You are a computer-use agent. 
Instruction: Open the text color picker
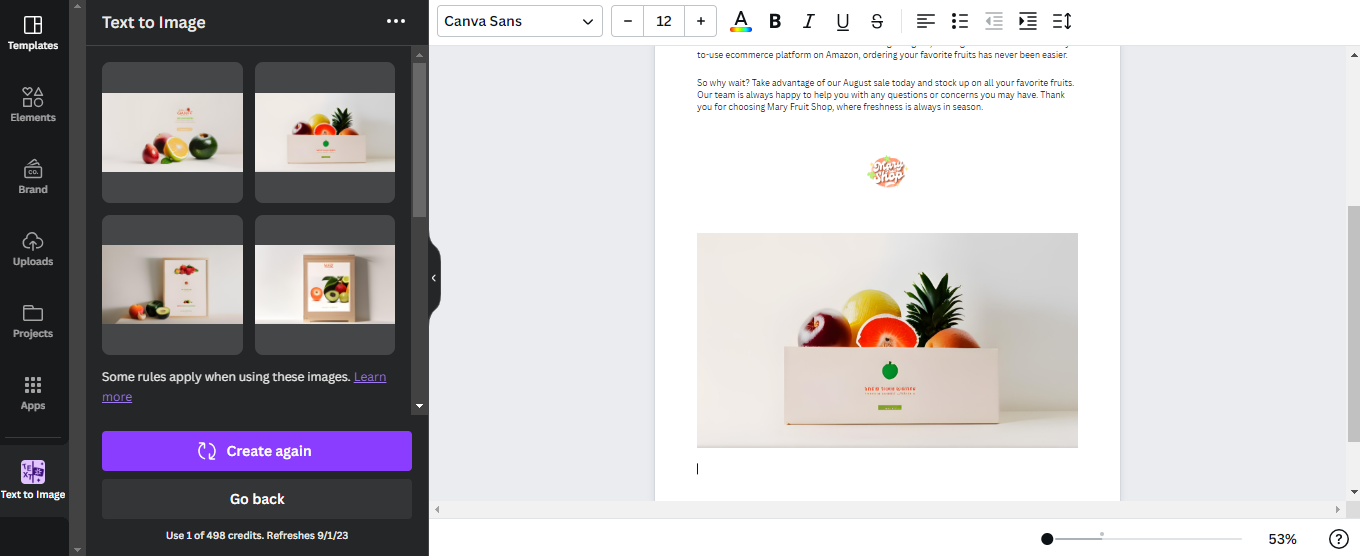(x=741, y=21)
